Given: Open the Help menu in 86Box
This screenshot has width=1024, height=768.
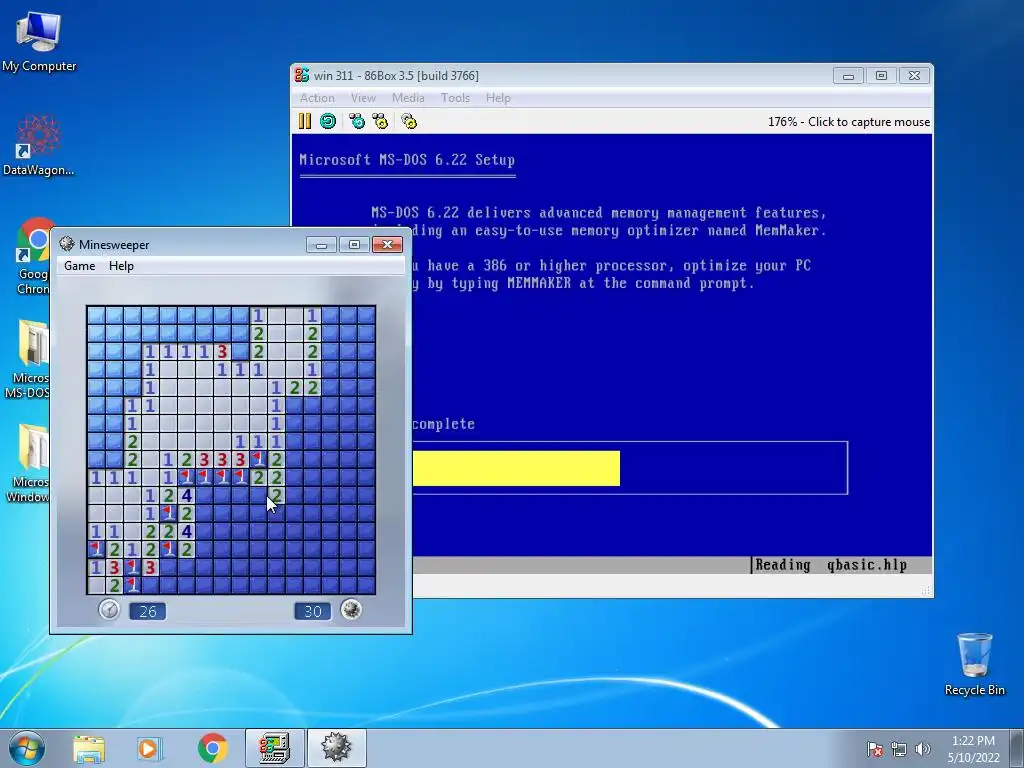Looking at the screenshot, I should pyautogui.click(x=498, y=98).
